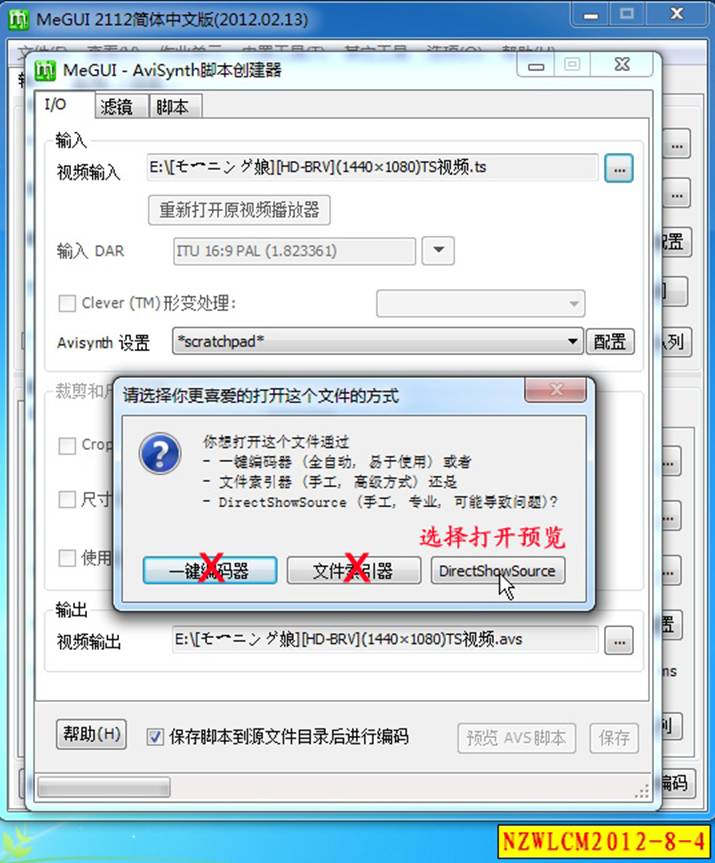Screen dimensions: 715x863
Task: Browse for video output path with ellipsis button
Action: tap(619, 641)
